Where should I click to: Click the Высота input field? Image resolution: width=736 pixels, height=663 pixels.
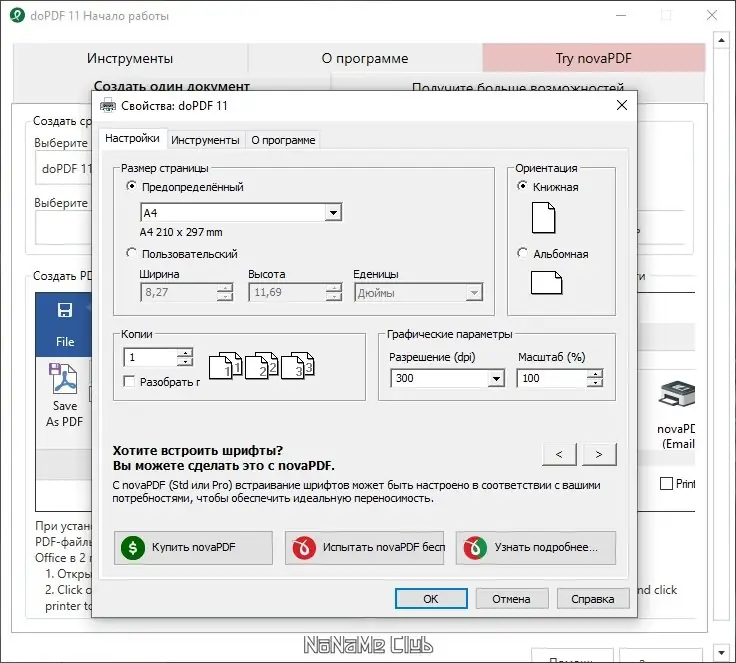coord(287,292)
